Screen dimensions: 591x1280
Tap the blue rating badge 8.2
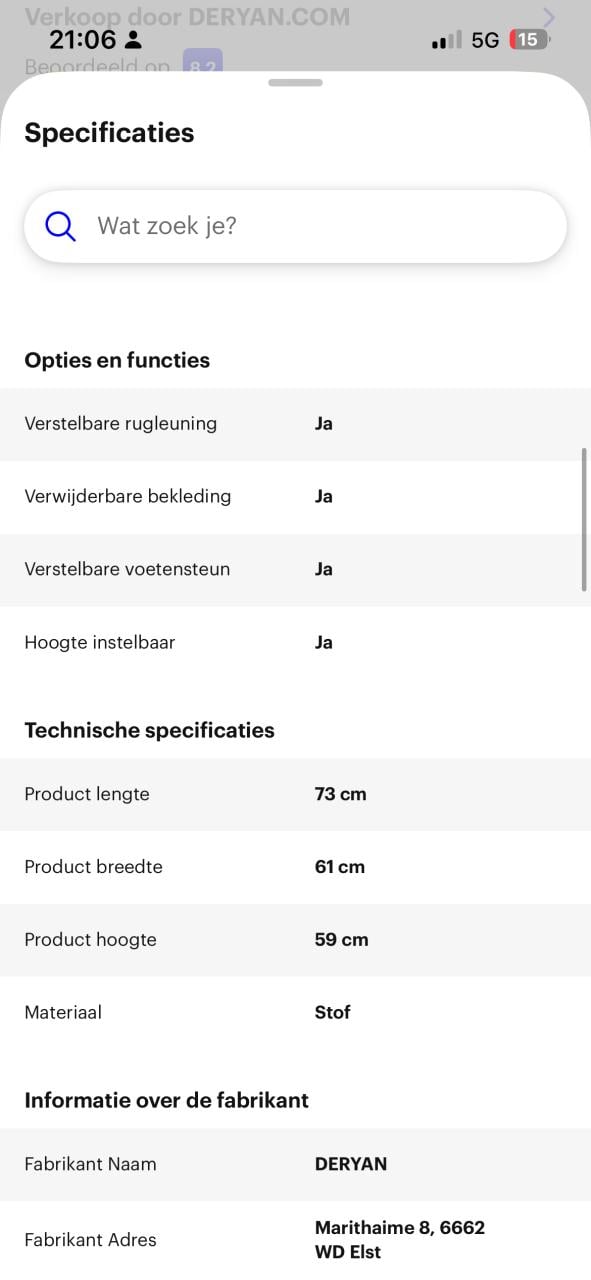[203, 63]
